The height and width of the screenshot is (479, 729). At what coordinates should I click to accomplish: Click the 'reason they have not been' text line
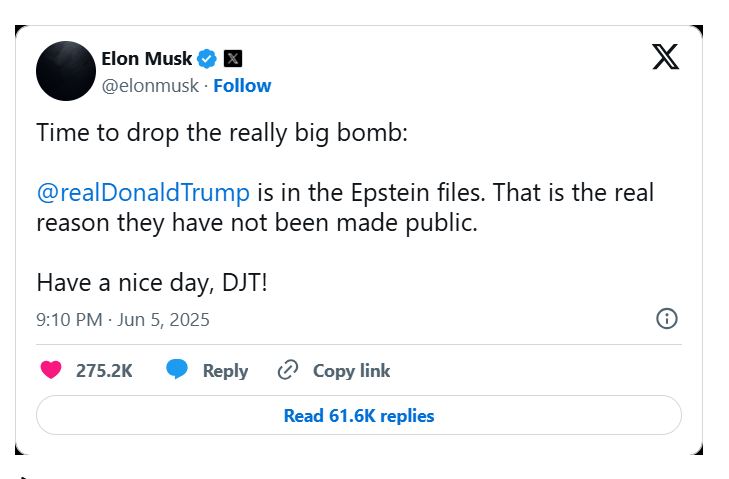click(257, 222)
